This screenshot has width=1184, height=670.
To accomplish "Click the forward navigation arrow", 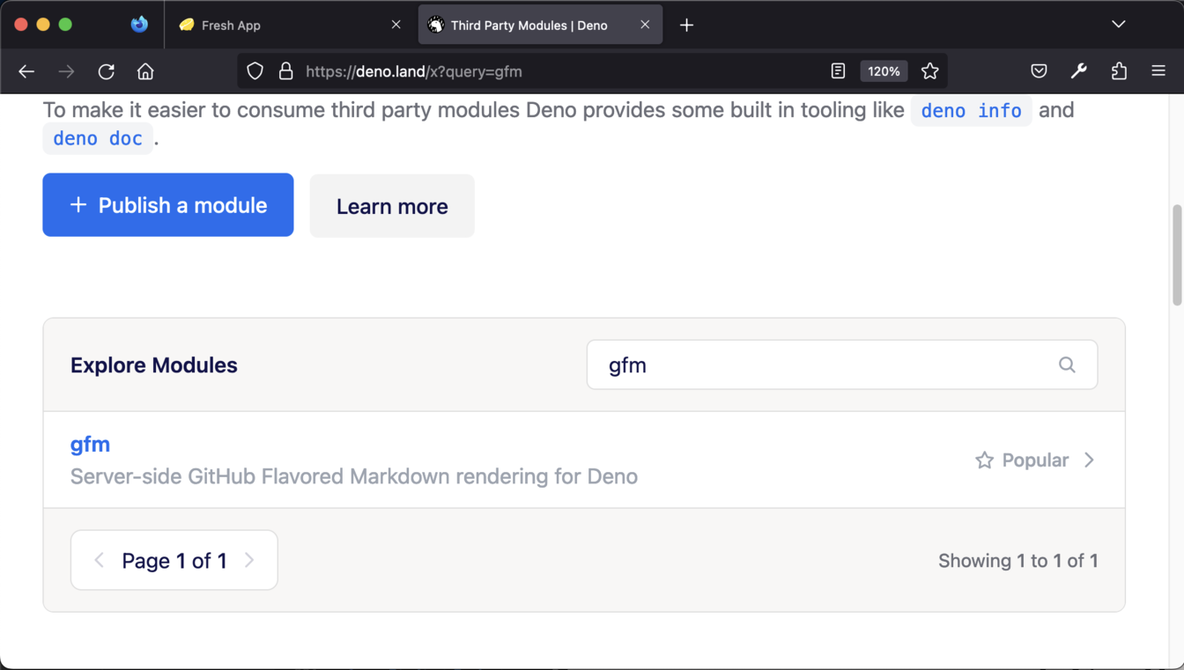I will [66, 71].
